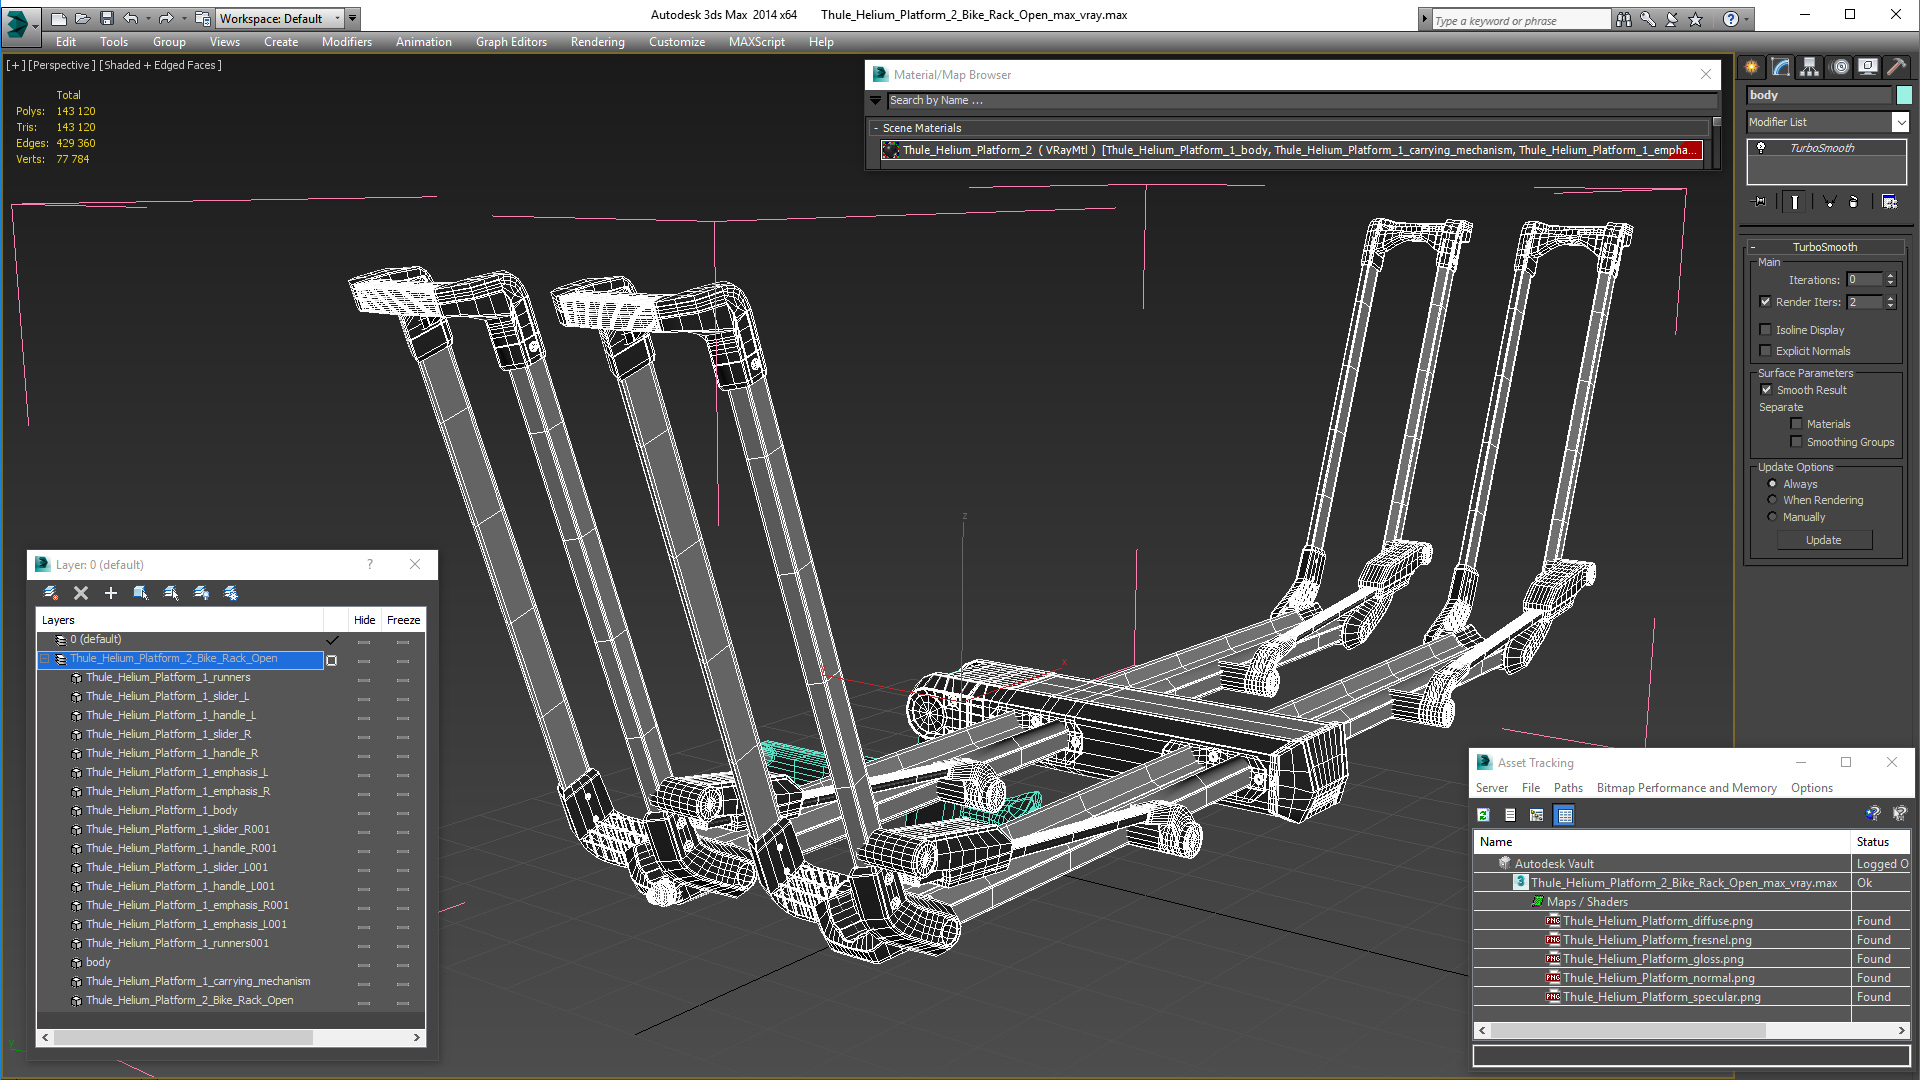Click the Search by Name field
The width and height of the screenshot is (1920, 1080).
tap(1302, 100)
